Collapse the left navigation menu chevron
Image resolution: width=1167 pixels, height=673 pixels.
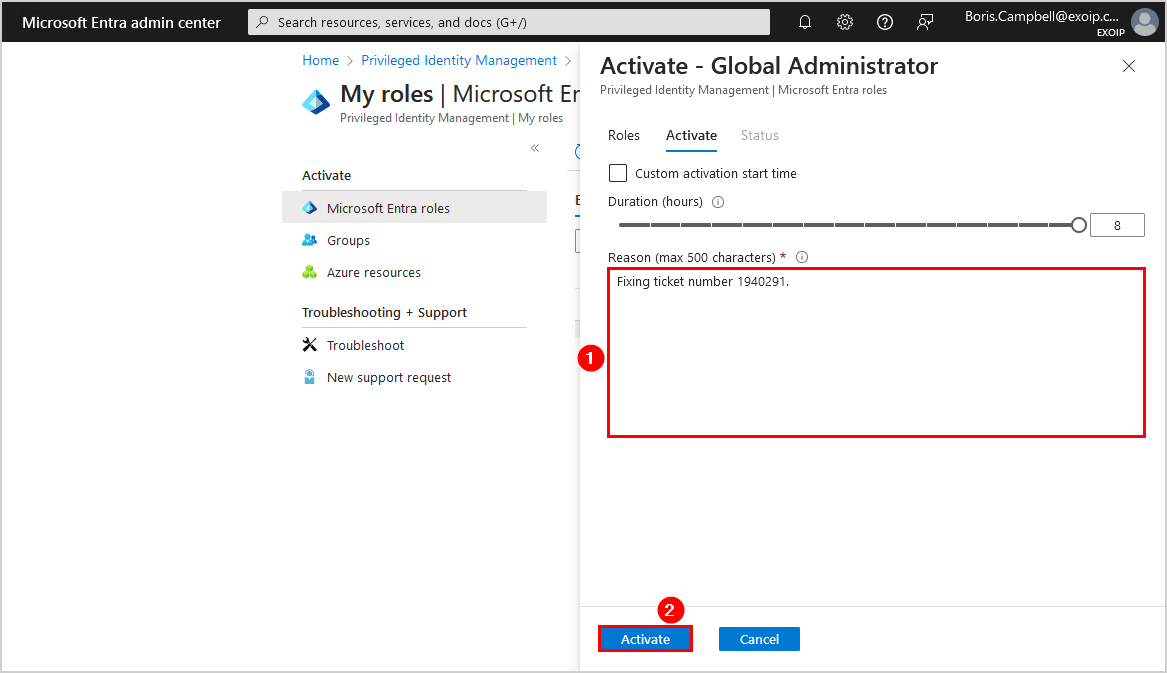535,148
